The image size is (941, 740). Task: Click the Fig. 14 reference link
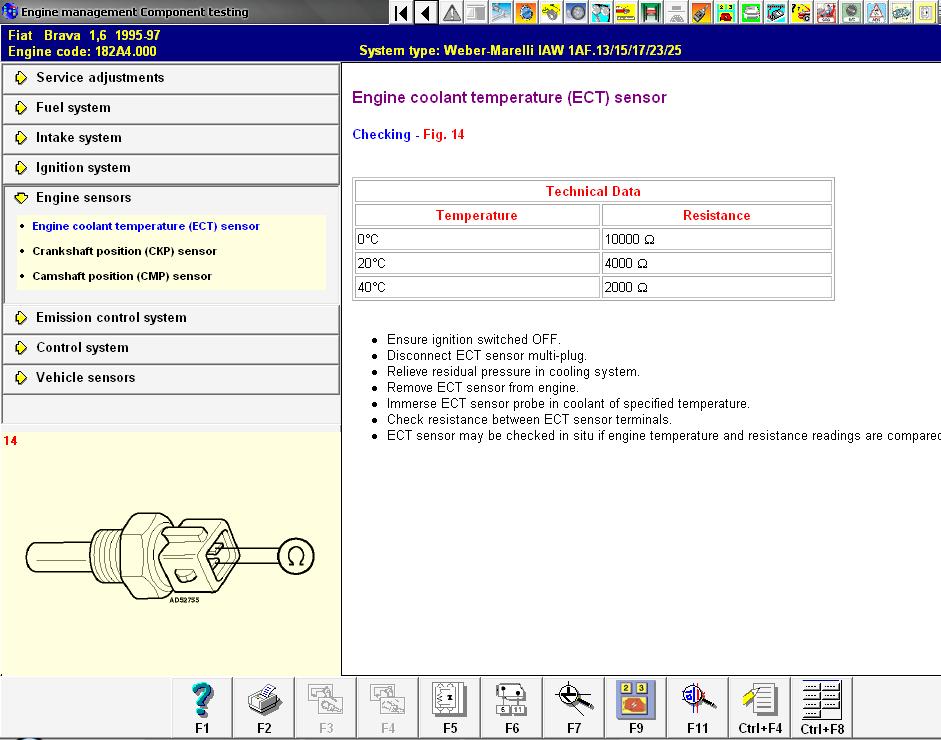[443, 135]
